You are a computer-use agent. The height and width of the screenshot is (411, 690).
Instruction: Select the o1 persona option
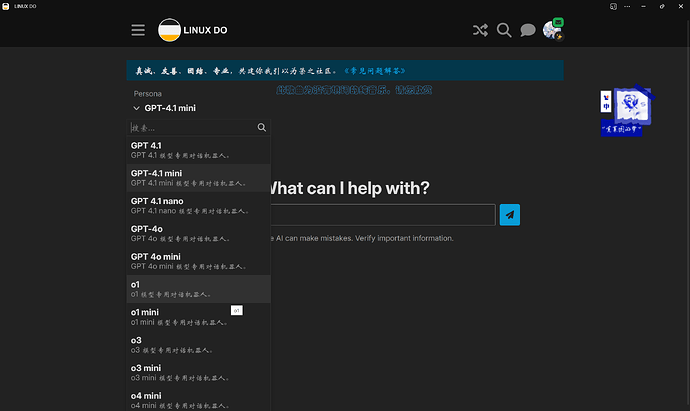198,289
